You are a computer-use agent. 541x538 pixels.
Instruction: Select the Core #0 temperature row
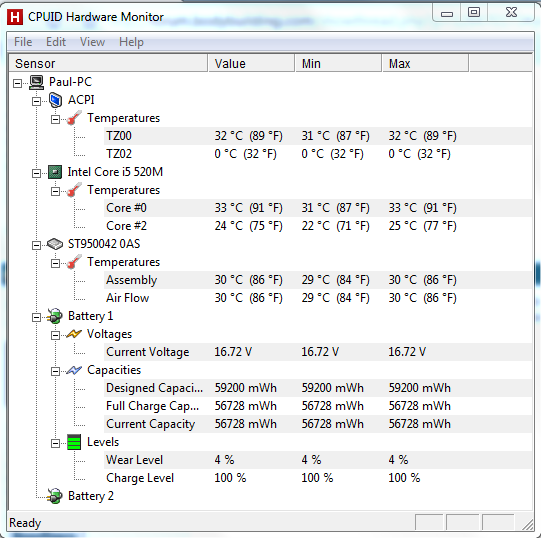[317, 208]
